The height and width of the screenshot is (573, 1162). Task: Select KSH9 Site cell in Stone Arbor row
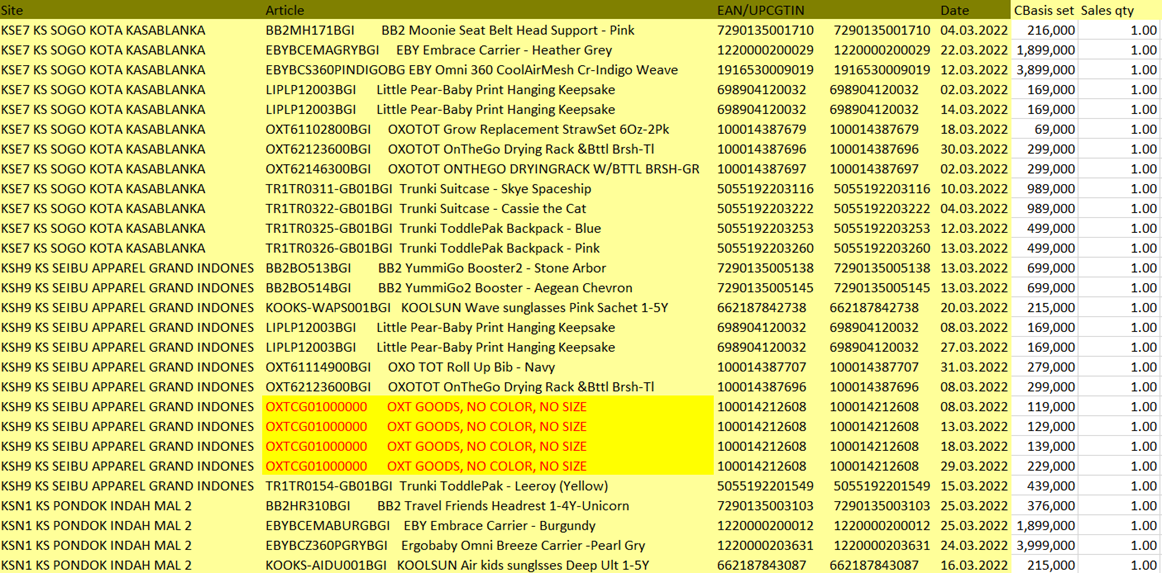127,268
